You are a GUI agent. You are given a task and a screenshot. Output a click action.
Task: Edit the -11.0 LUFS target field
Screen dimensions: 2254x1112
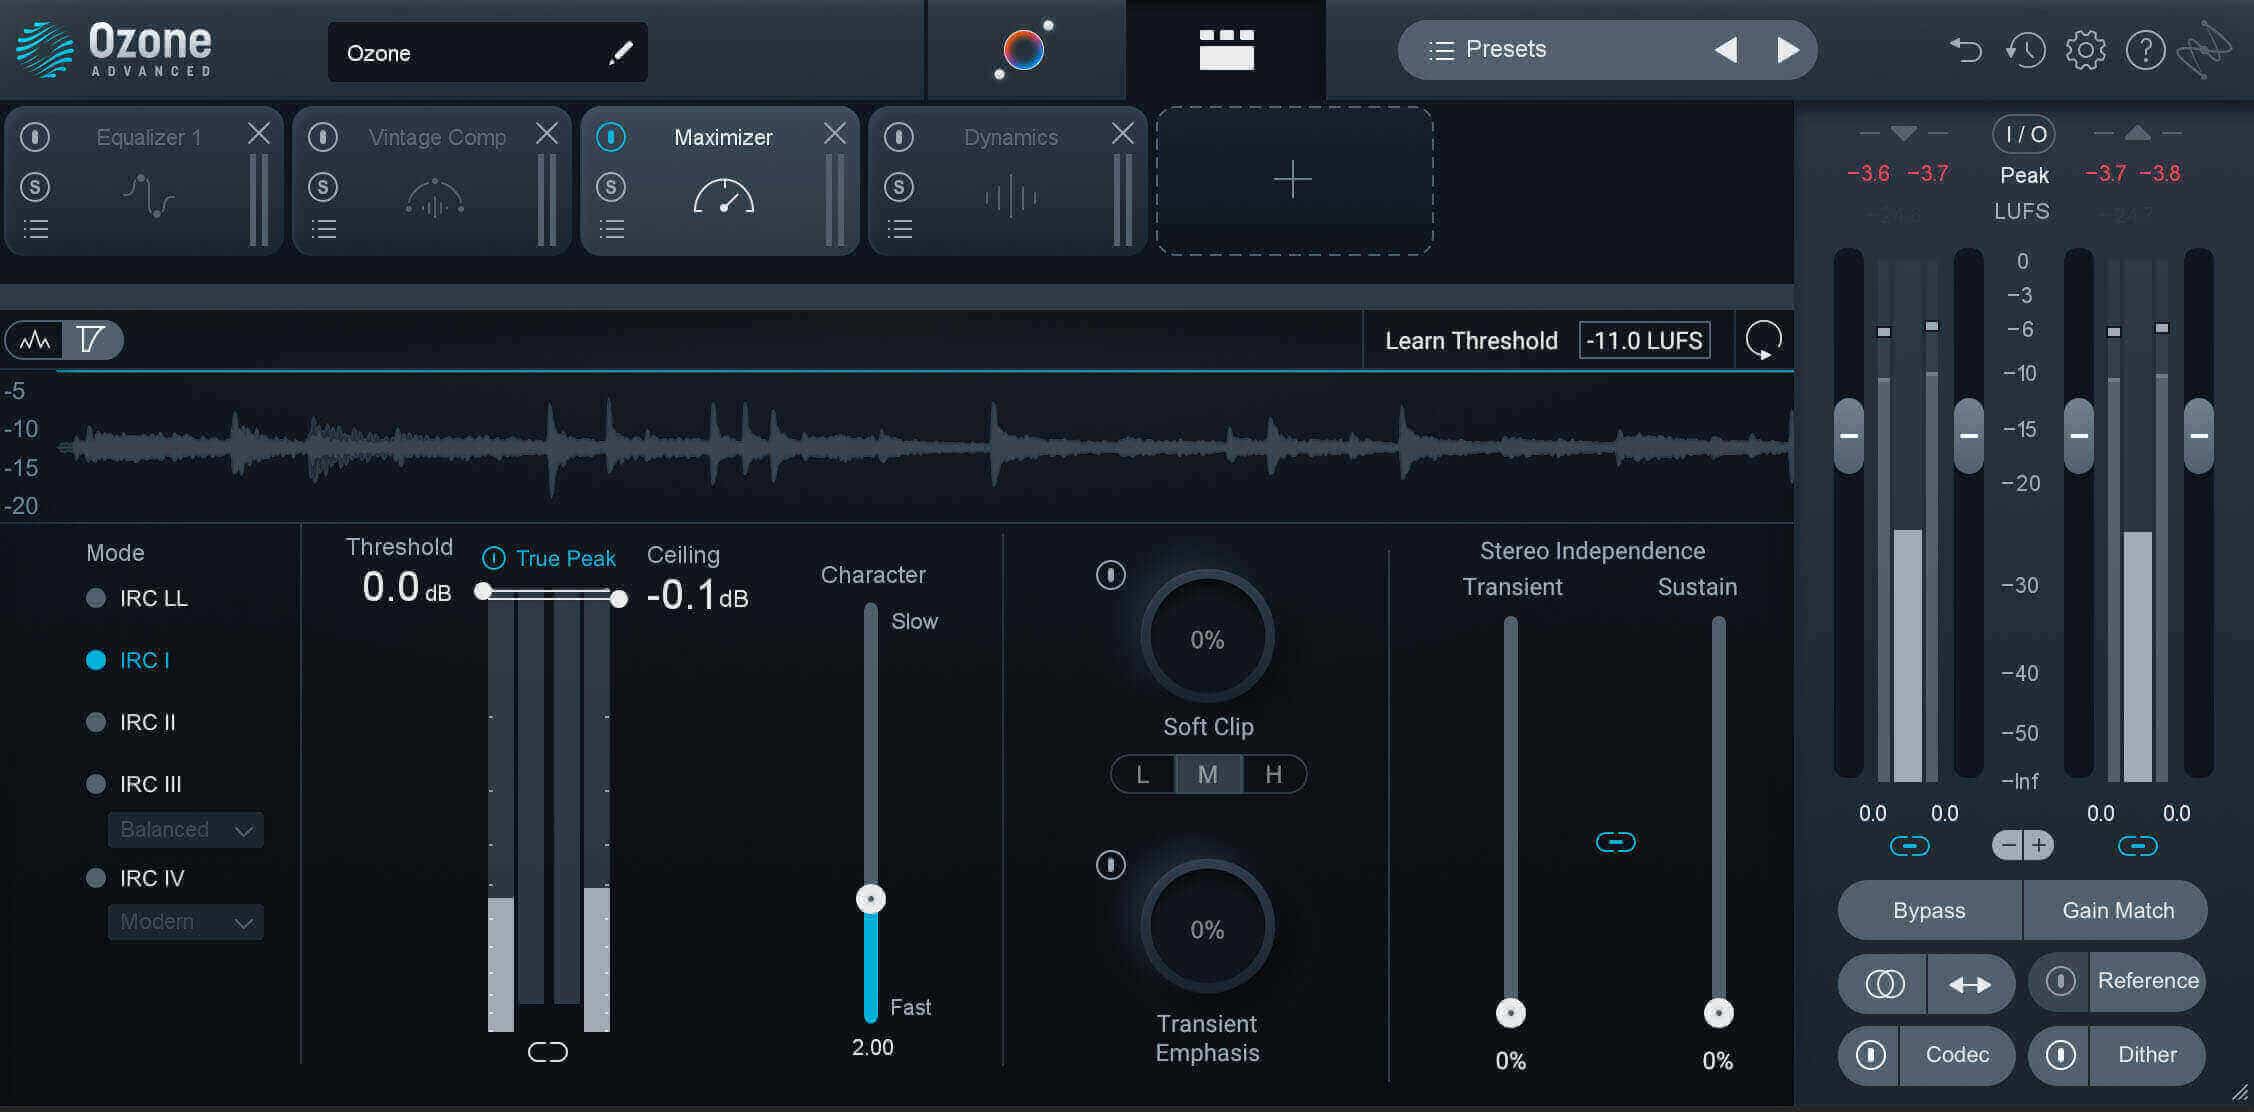coord(1644,340)
